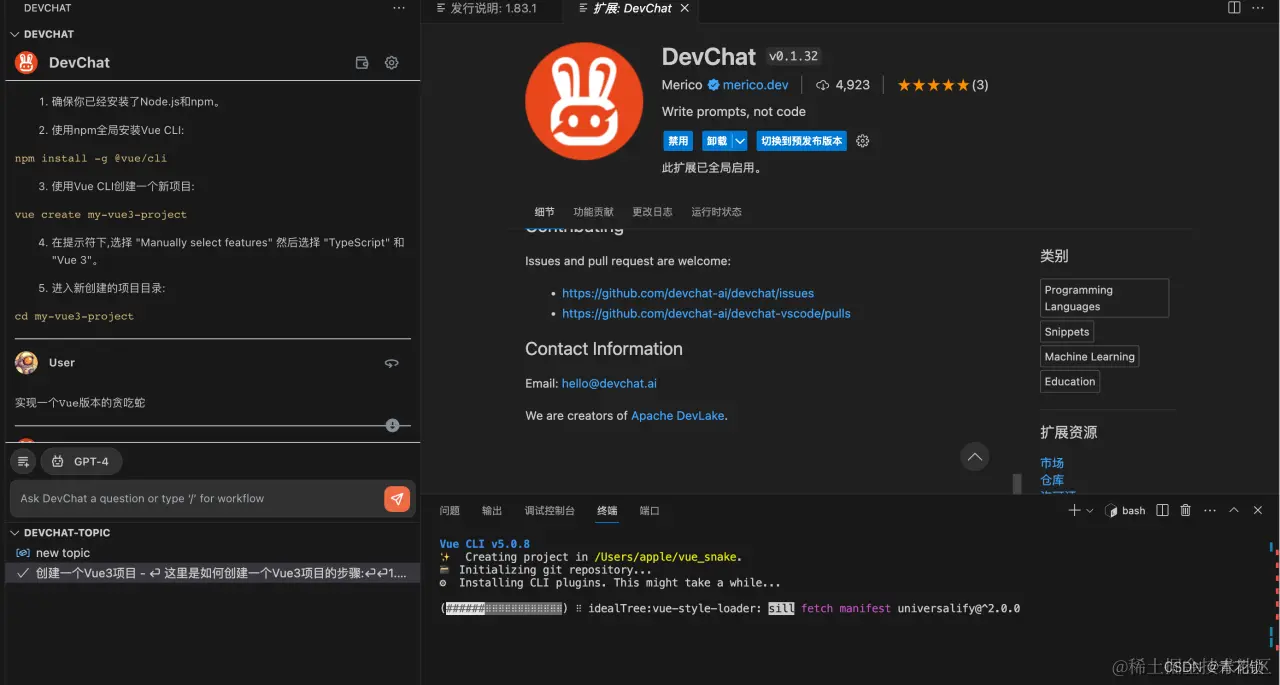Open the DevChat balance wallet icon
Image resolution: width=1280 pixels, height=685 pixels.
[362, 62]
